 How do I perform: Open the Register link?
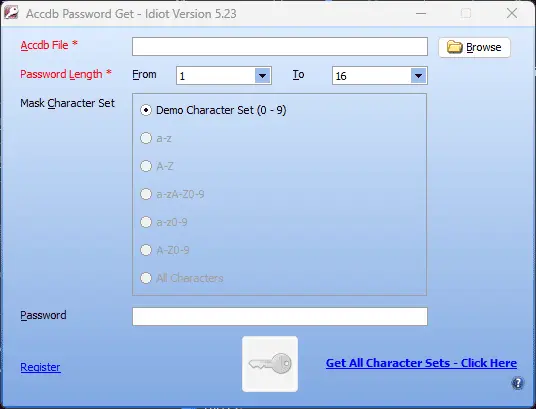(x=40, y=367)
